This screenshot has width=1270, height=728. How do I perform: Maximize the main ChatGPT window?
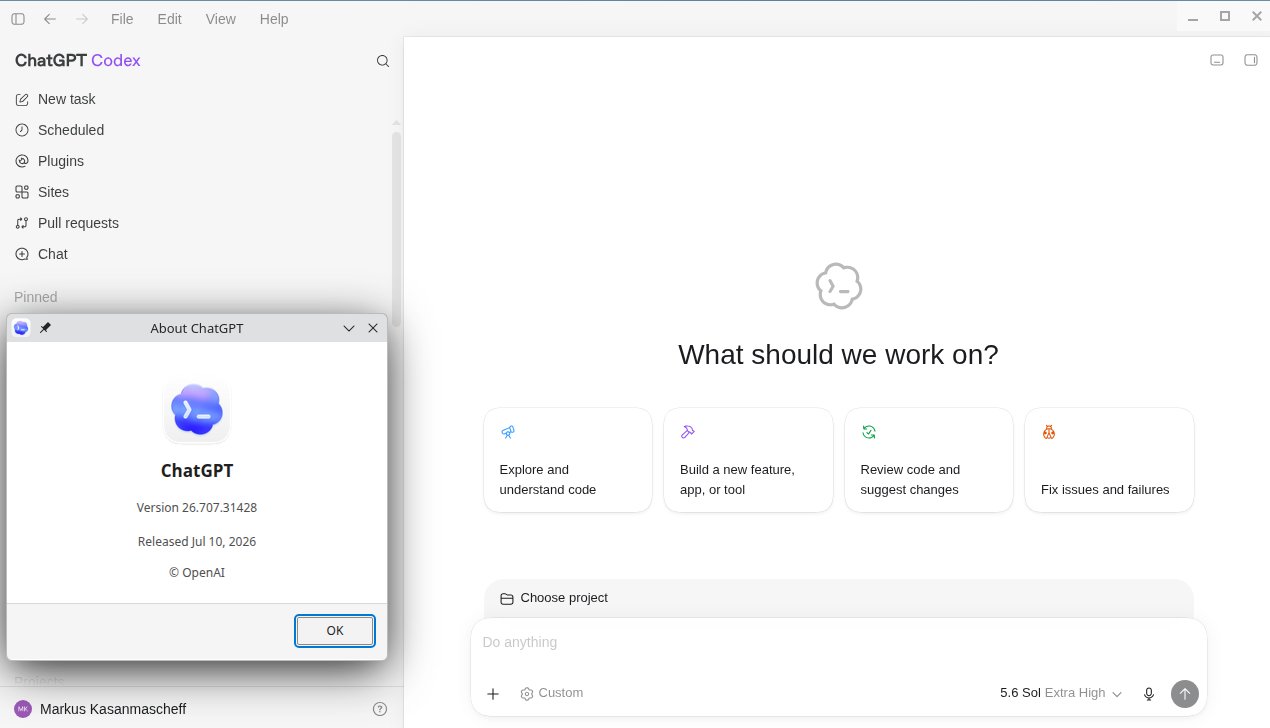pos(1225,16)
